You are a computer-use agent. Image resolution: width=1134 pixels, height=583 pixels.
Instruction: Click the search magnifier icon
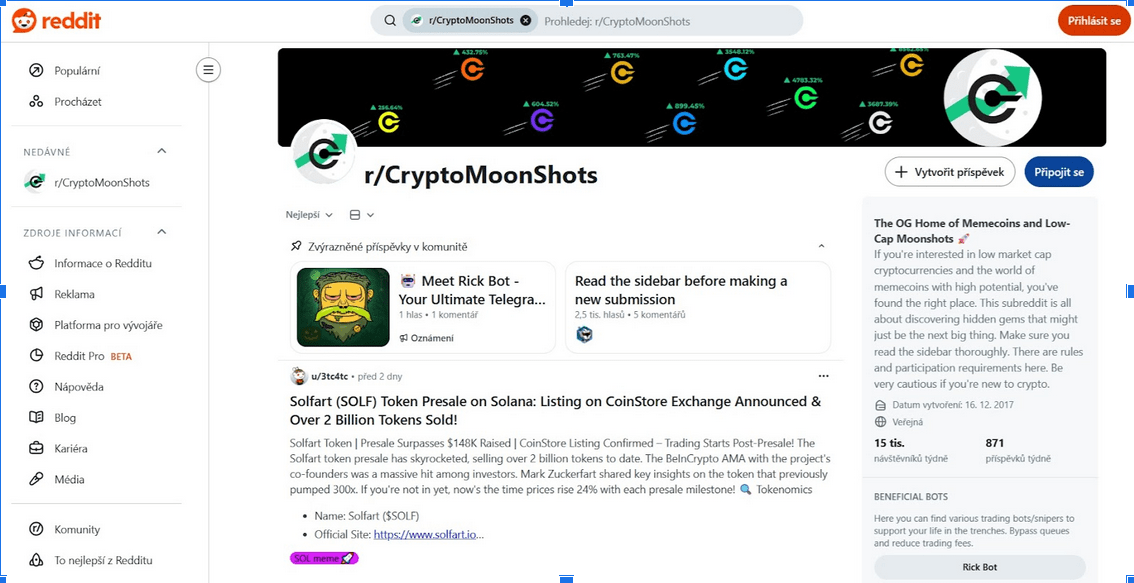pos(390,20)
